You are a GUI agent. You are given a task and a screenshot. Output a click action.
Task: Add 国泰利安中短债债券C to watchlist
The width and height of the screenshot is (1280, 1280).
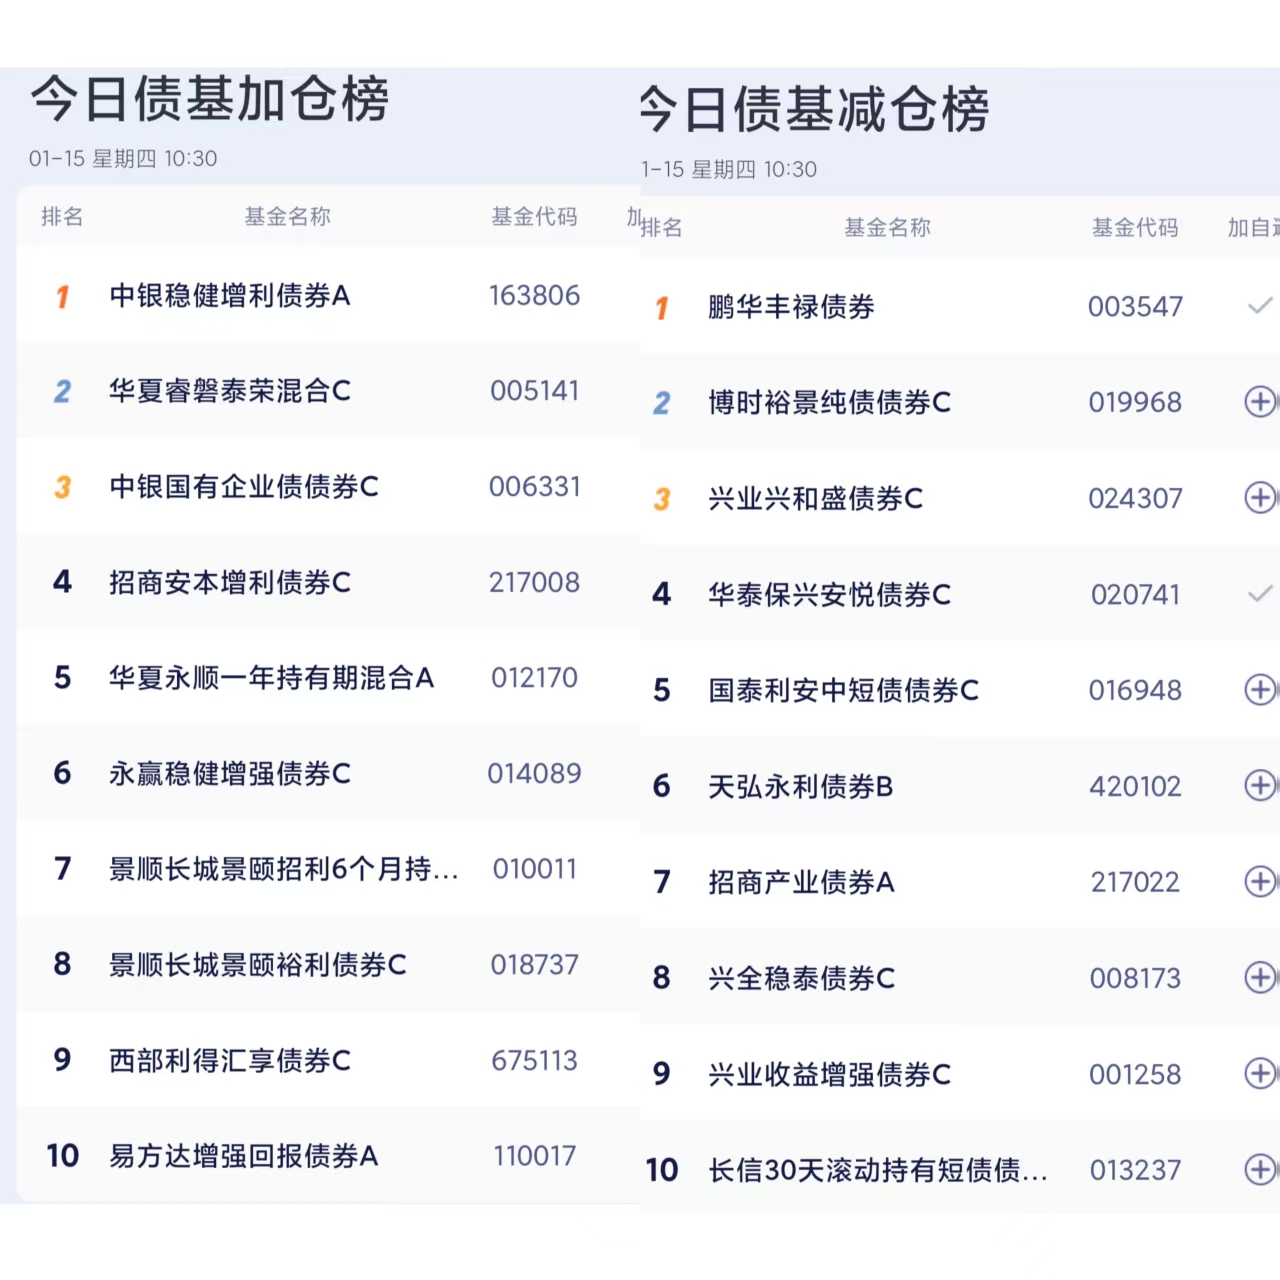[1260, 690]
